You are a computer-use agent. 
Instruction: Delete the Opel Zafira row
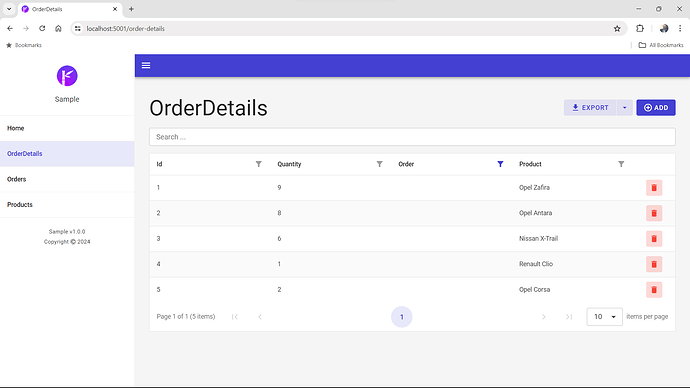[654, 188]
